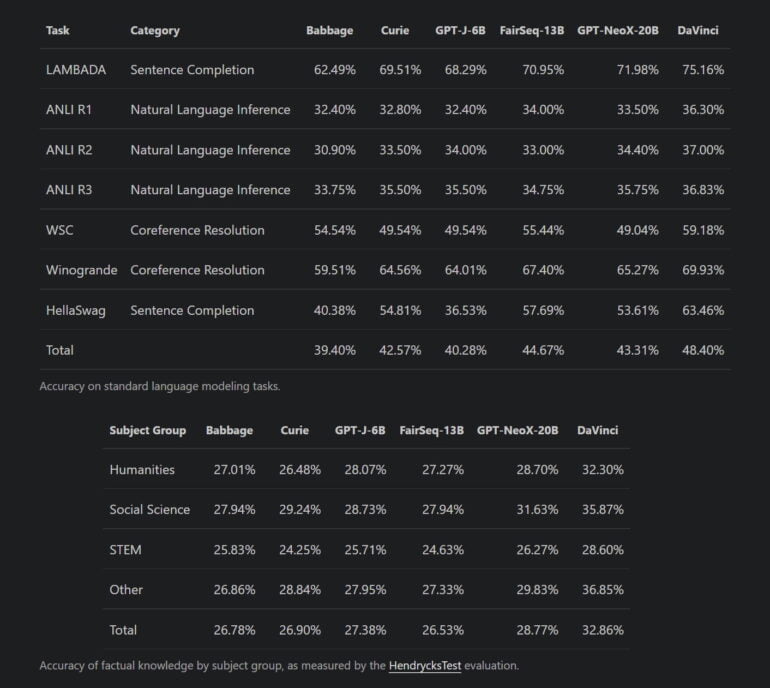
Task: Click the WSC Coreference Resolution cell
Action: 197,230
